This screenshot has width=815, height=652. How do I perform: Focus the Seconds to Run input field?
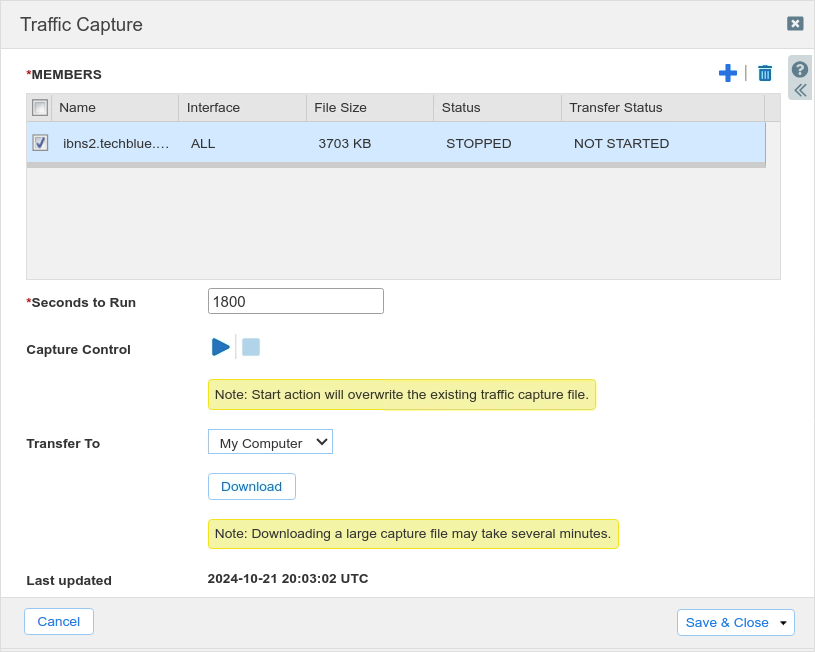(296, 301)
